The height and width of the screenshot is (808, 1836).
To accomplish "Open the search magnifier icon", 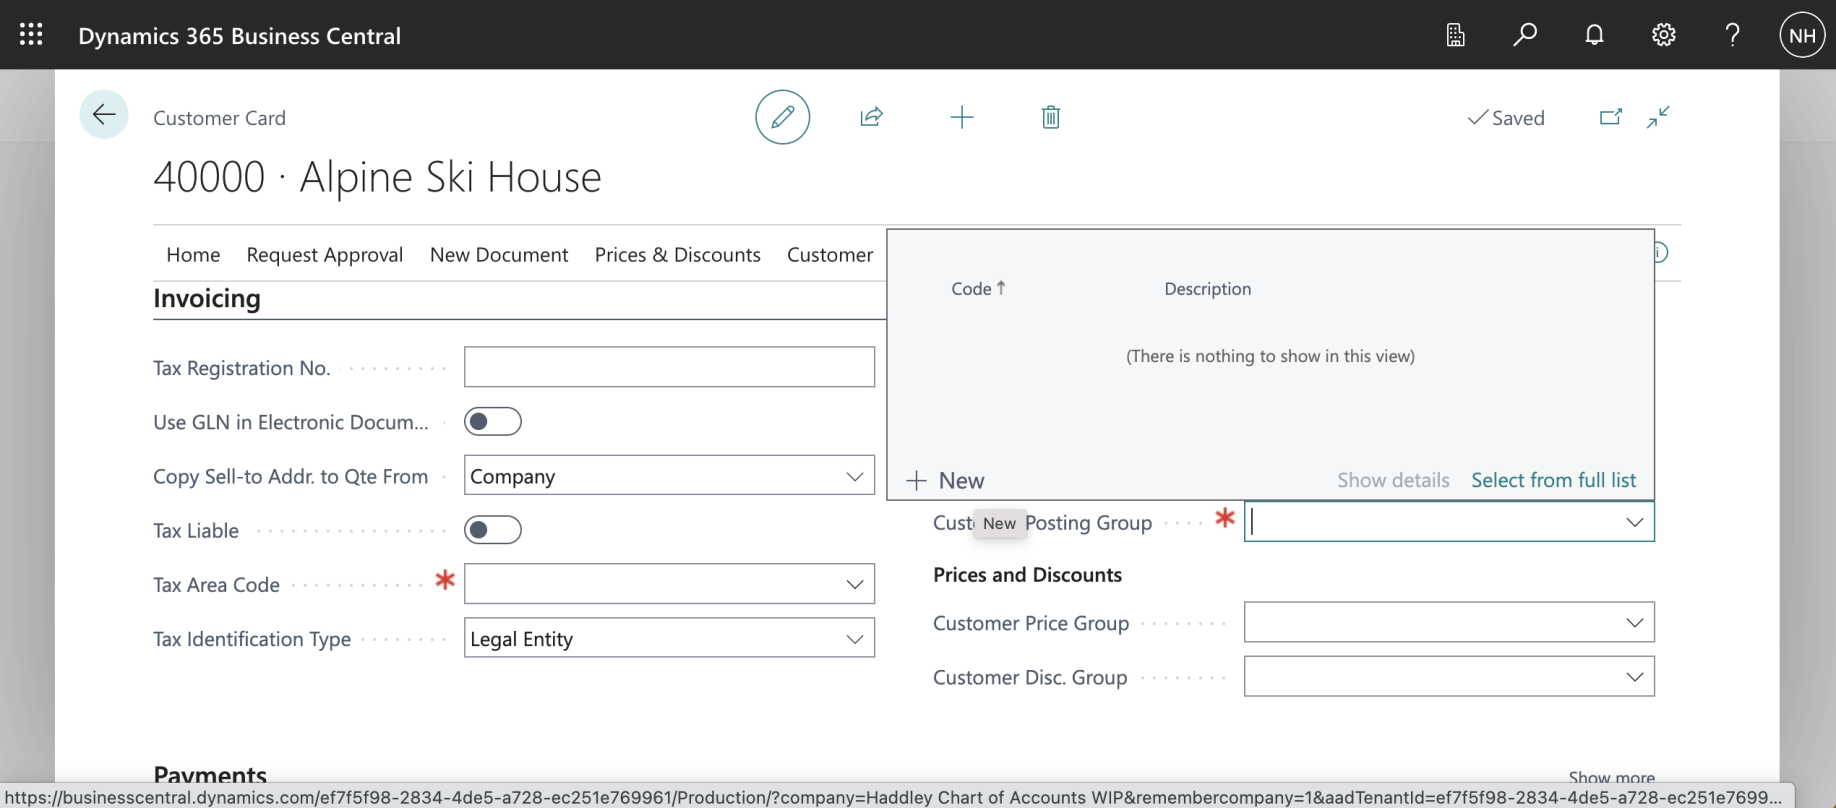I will 1524,35.
